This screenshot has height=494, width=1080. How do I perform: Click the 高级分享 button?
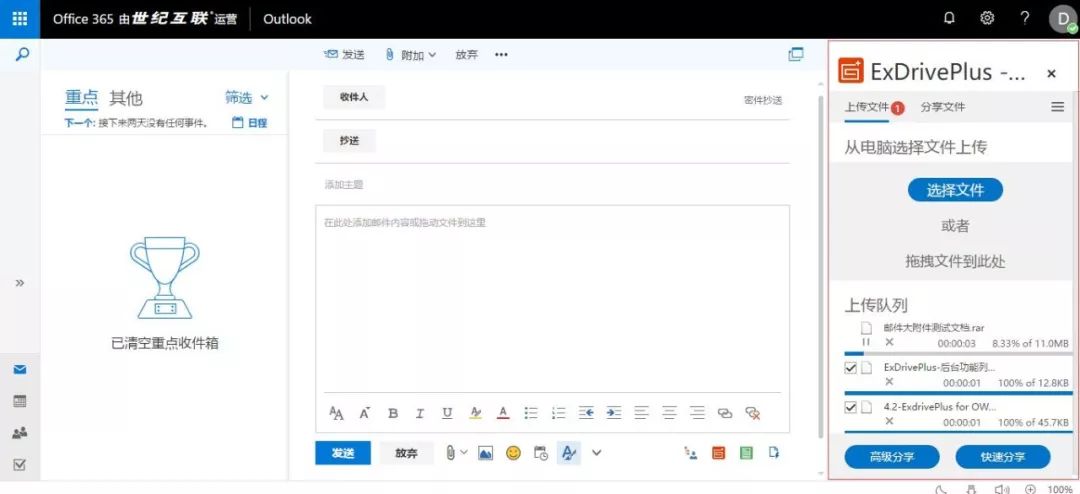892,457
